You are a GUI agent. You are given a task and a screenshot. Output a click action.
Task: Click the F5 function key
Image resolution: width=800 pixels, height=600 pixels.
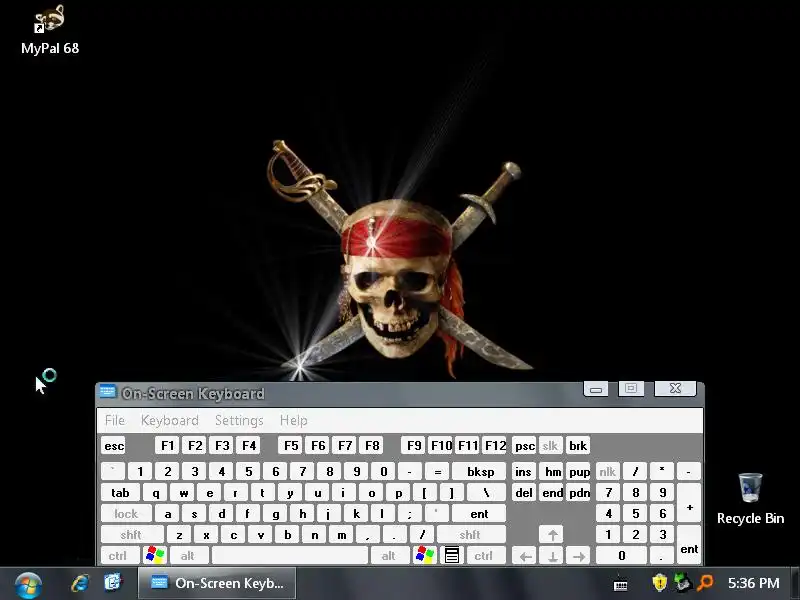291,445
